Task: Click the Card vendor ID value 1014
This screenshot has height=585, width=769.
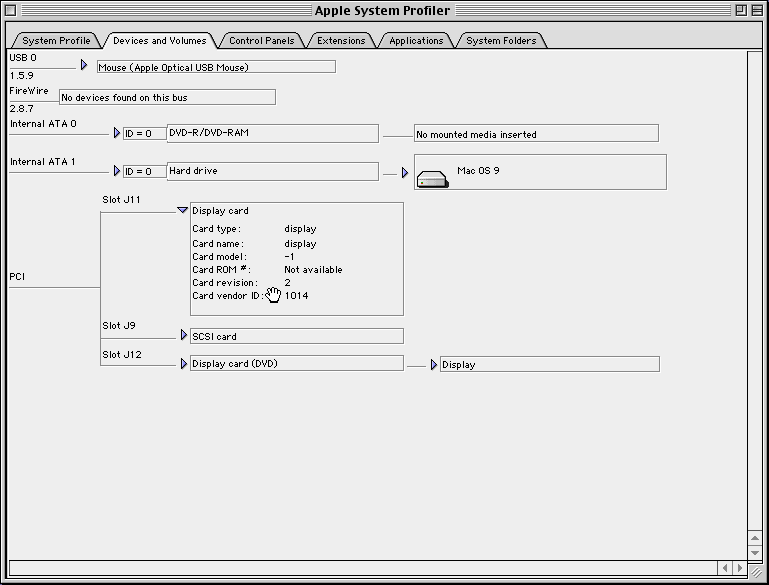Action: pos(296,296)
